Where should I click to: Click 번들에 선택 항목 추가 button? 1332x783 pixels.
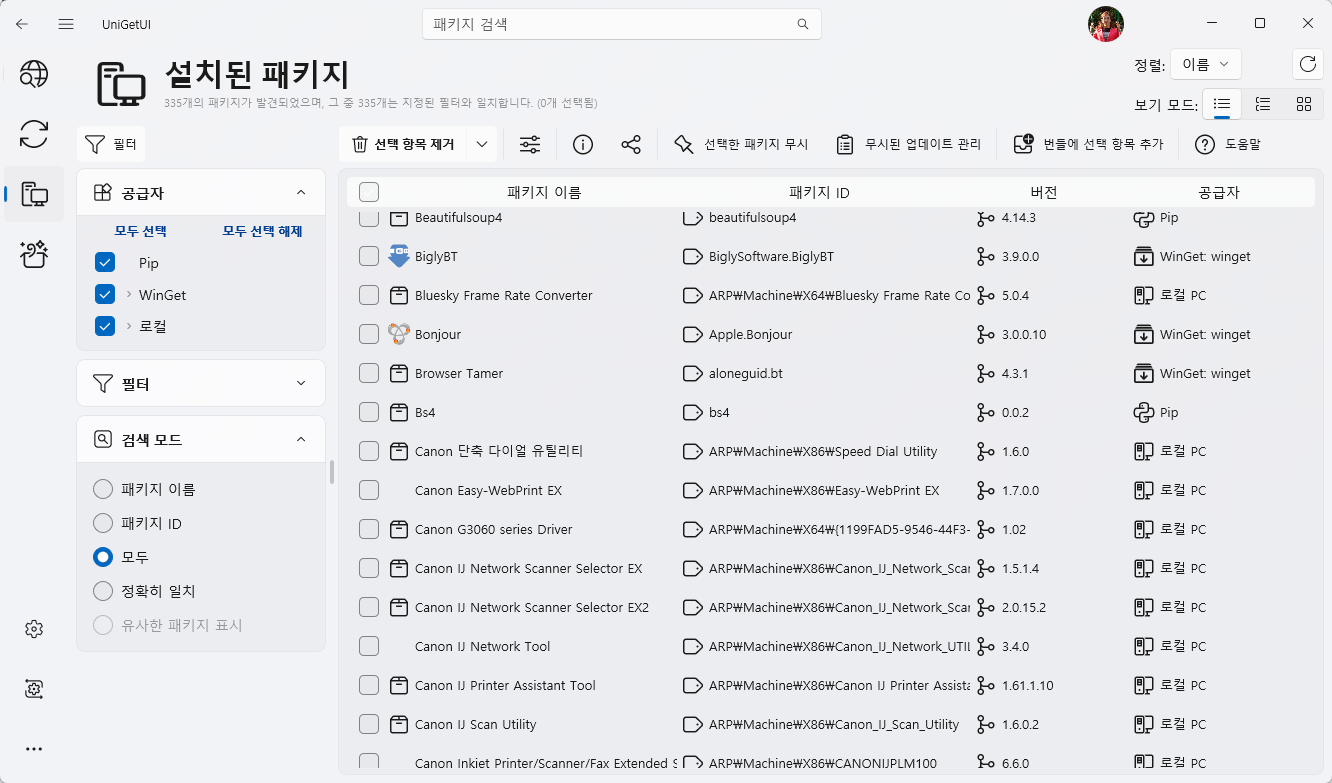[x=1088, y=145]
